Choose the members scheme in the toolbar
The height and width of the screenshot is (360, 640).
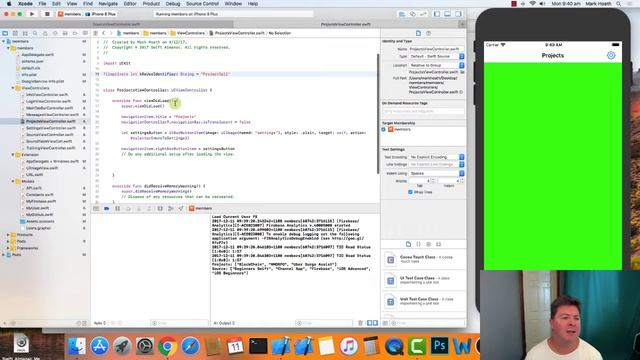pyautogui.click(x=69, y=14)
